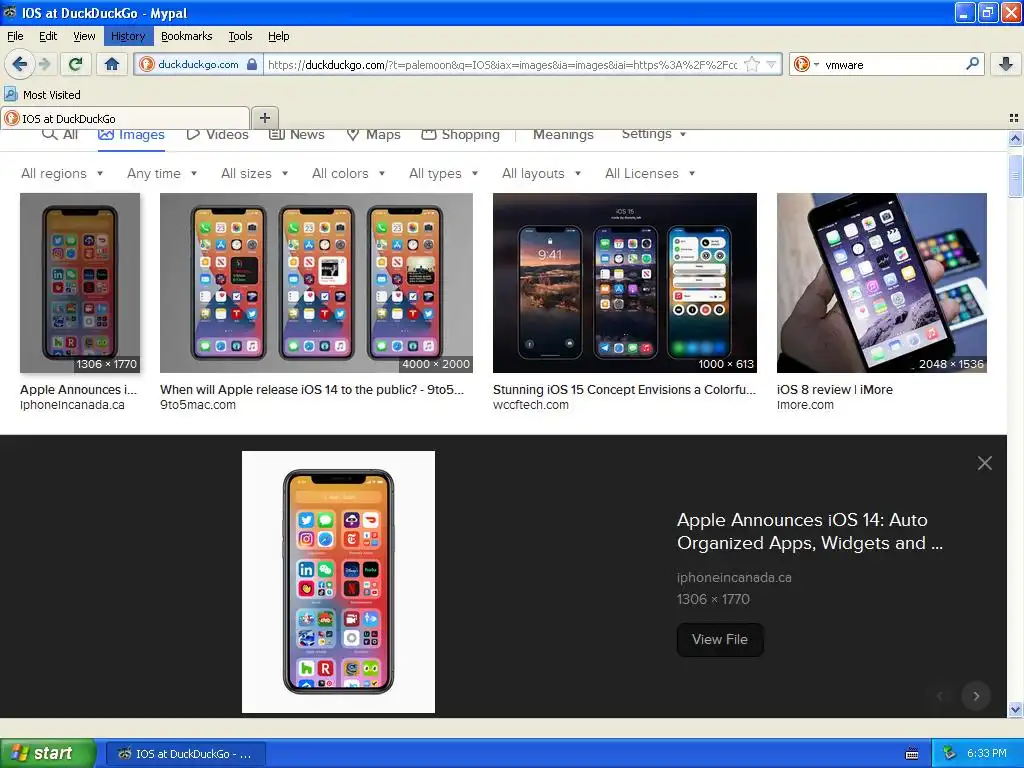Click the imore.com source link

point(805,405)
